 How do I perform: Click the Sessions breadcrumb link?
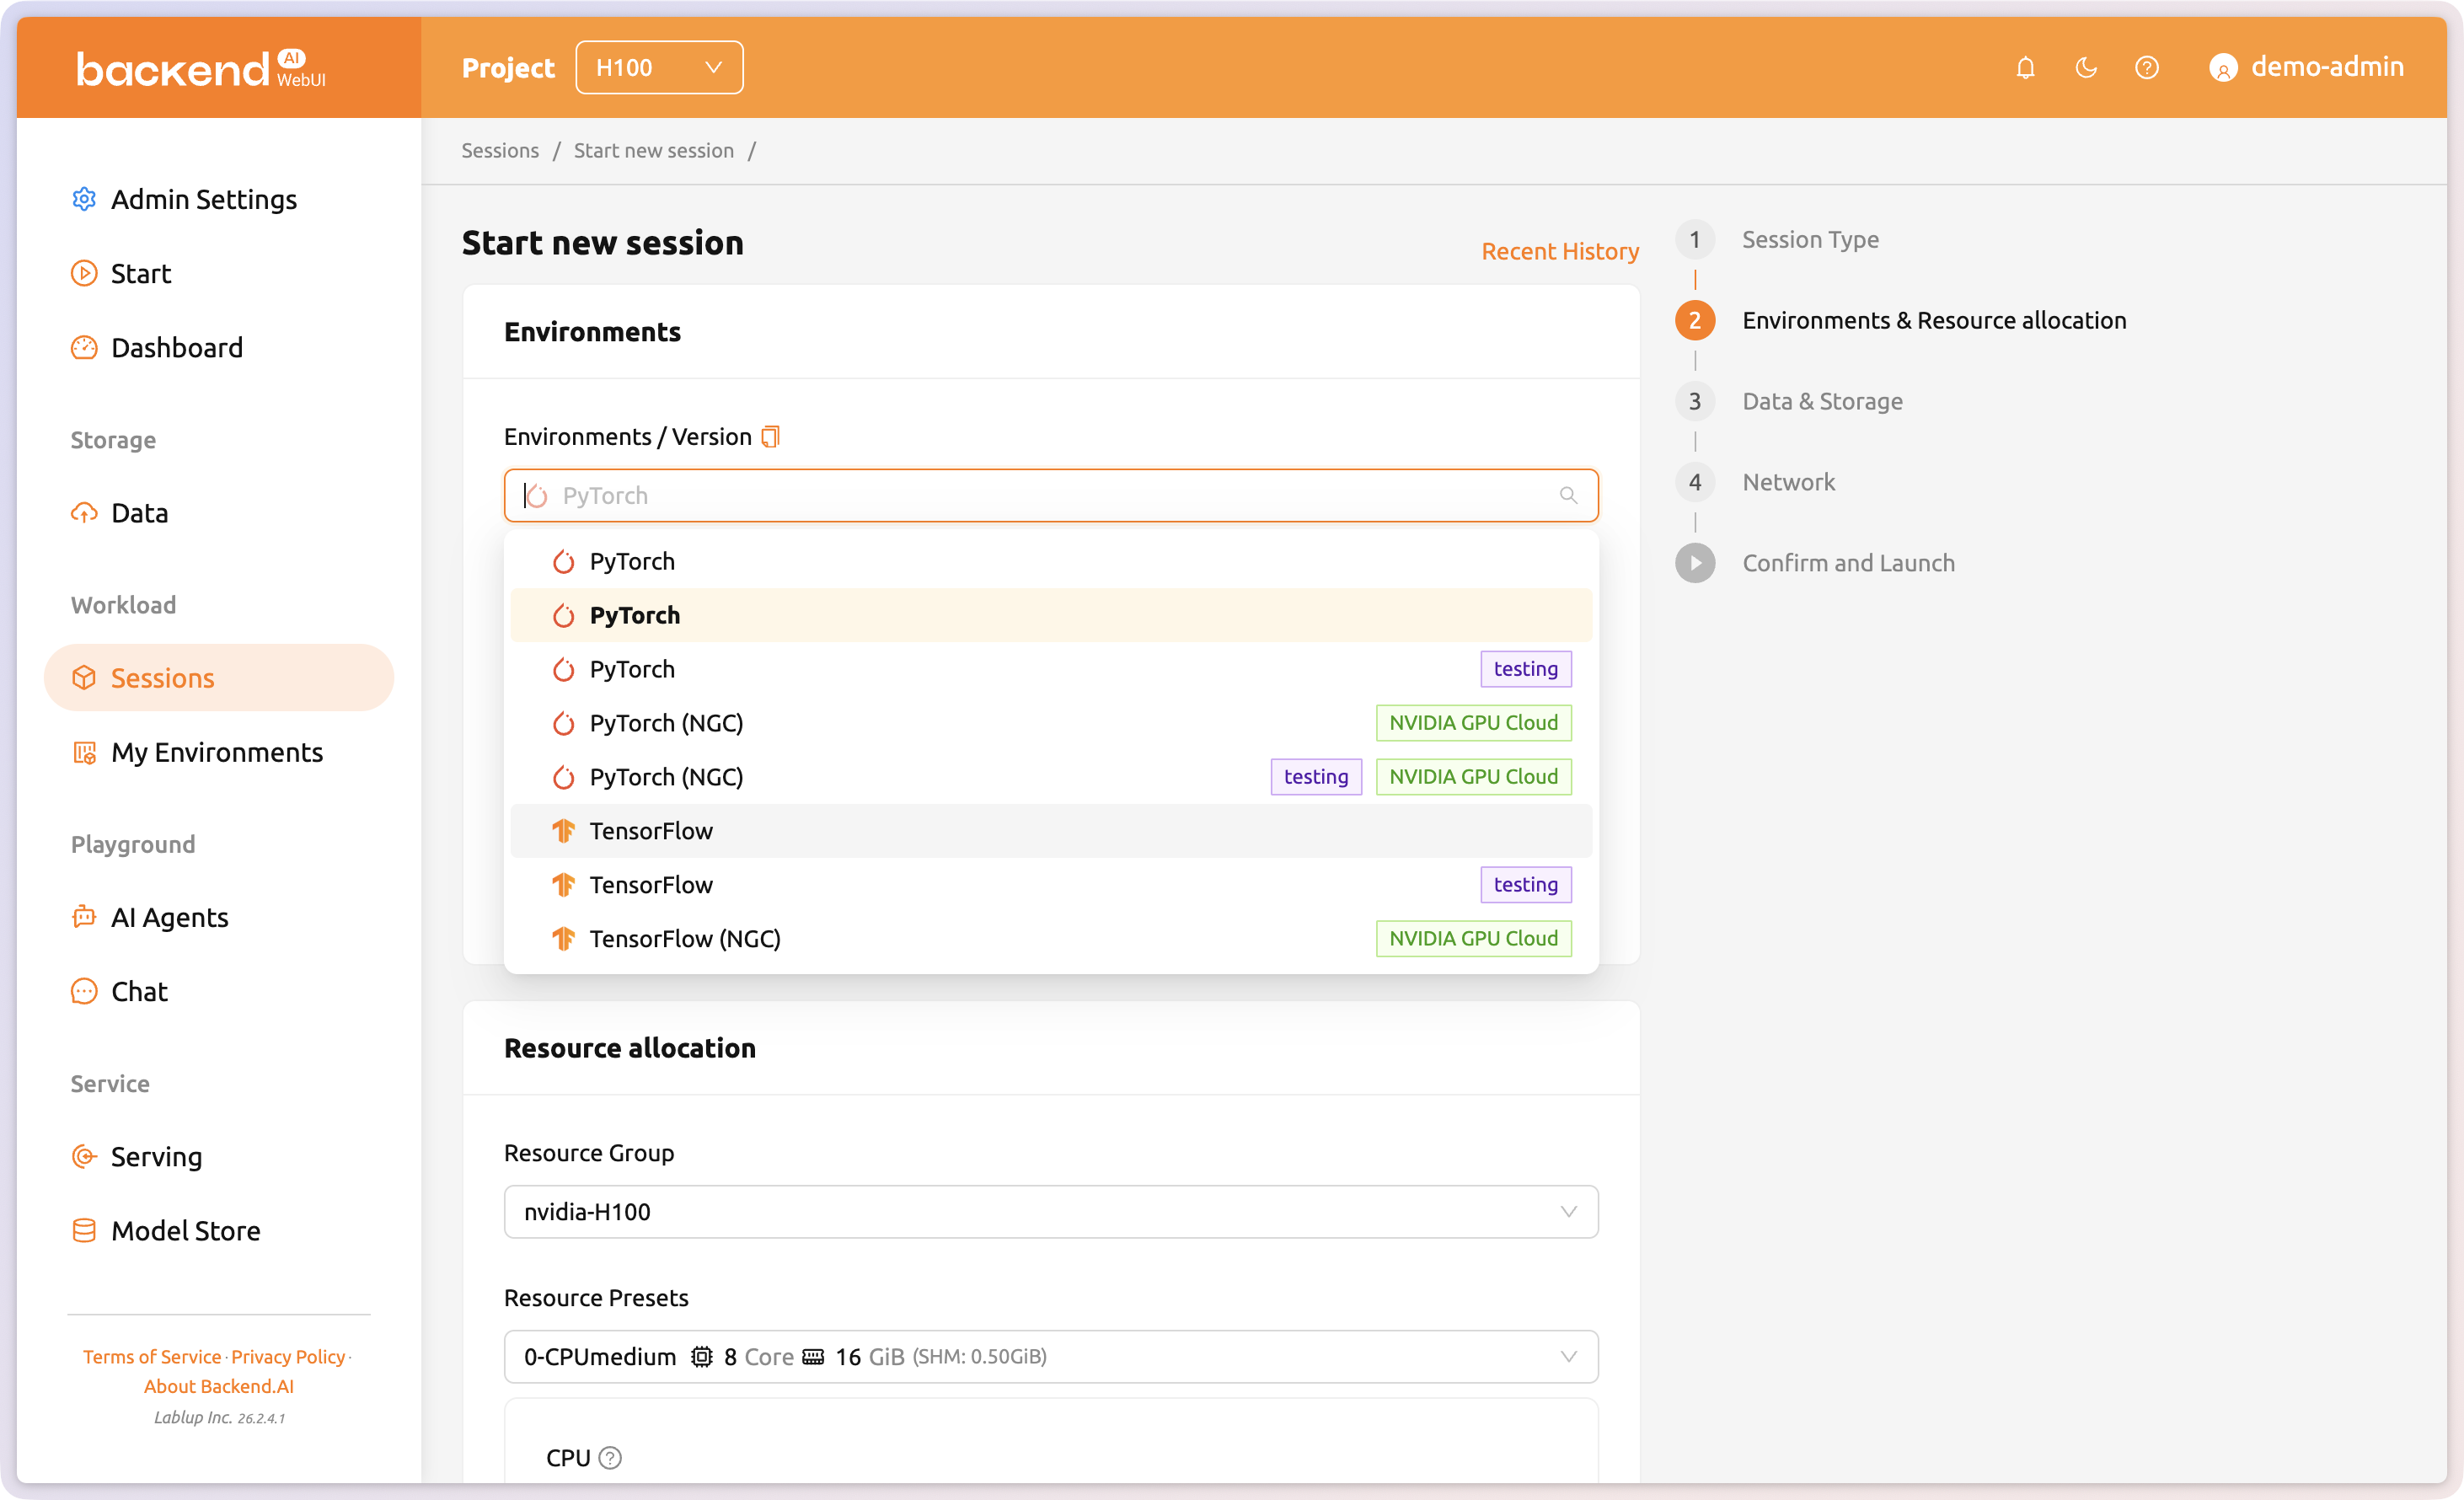(x=500, y=151)
